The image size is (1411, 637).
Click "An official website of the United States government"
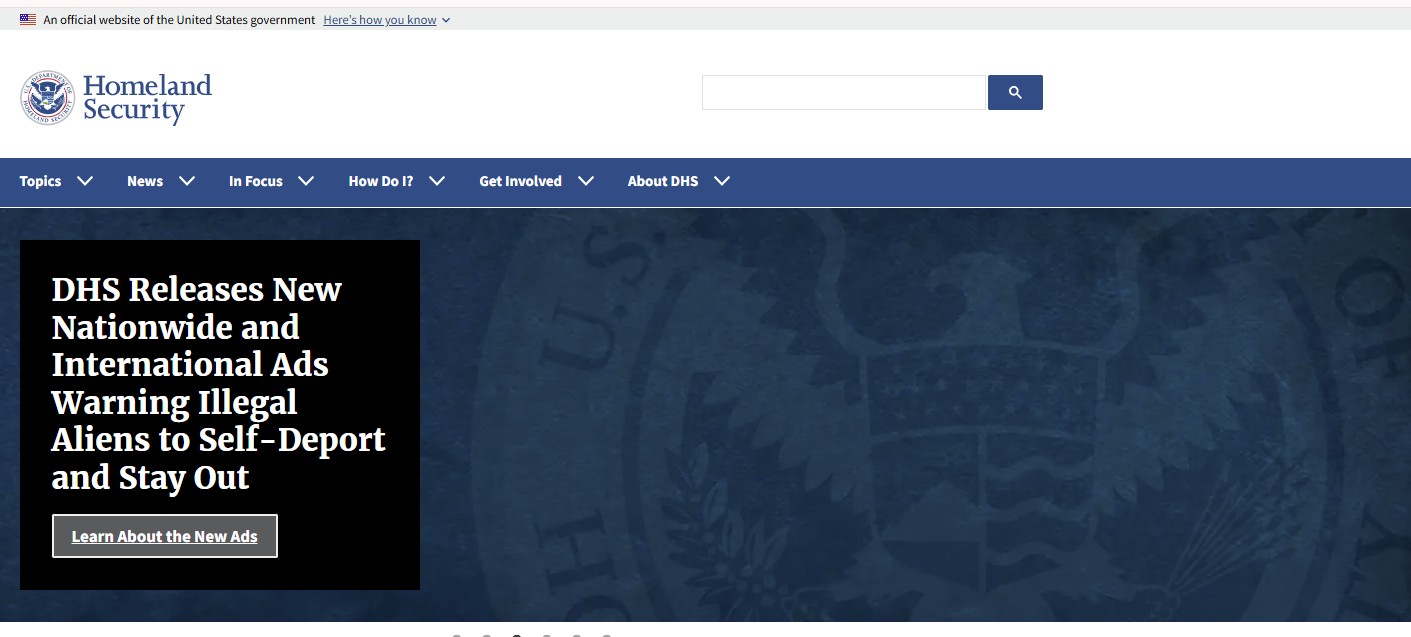(179, 20)
